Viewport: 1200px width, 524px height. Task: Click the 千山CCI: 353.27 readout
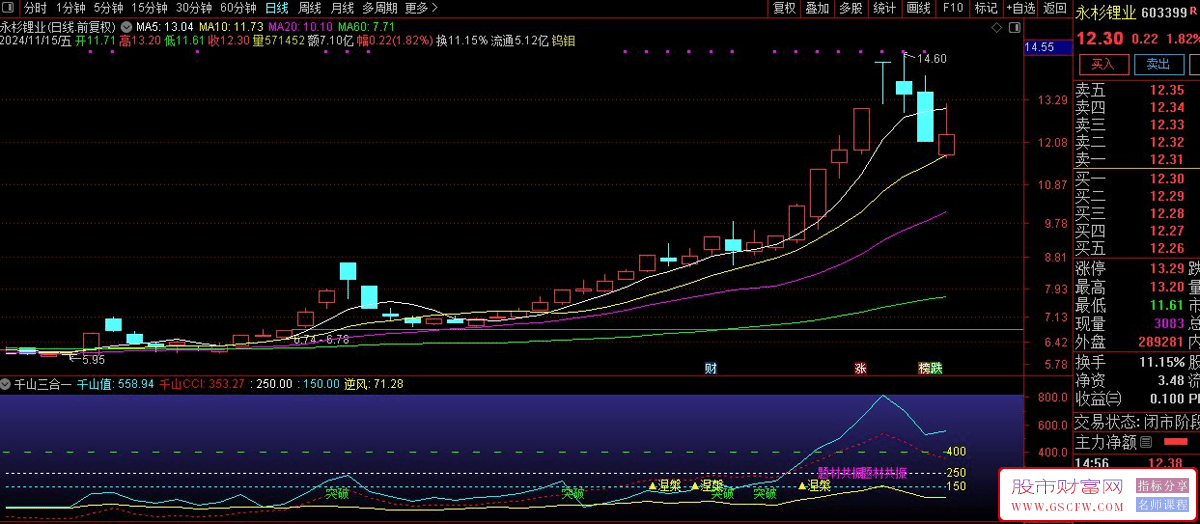pos(204,384)
